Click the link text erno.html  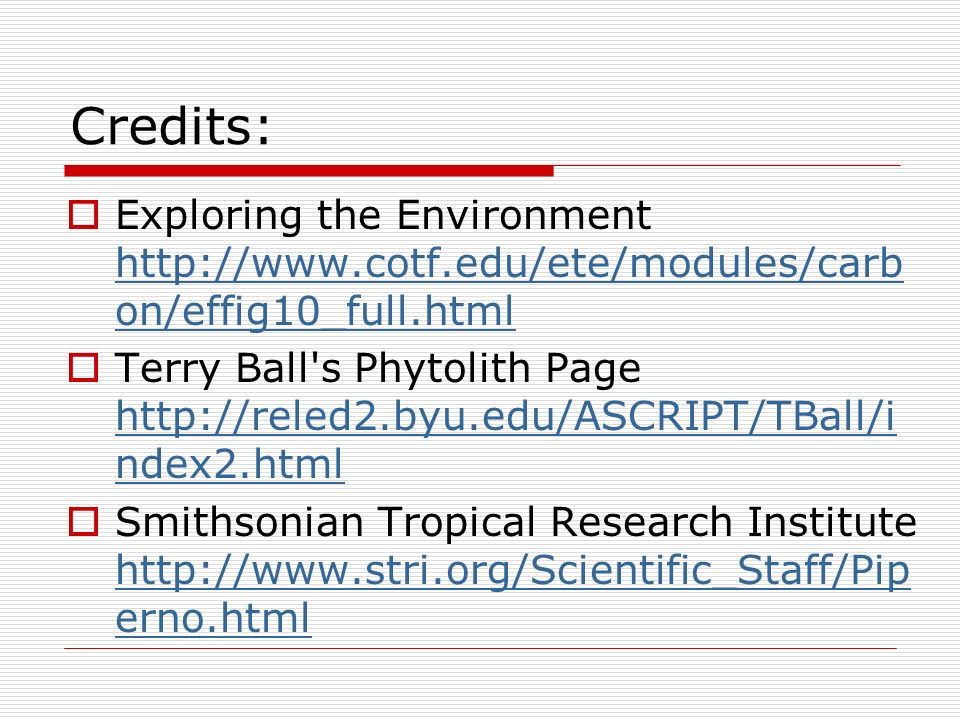coord(213,618)
